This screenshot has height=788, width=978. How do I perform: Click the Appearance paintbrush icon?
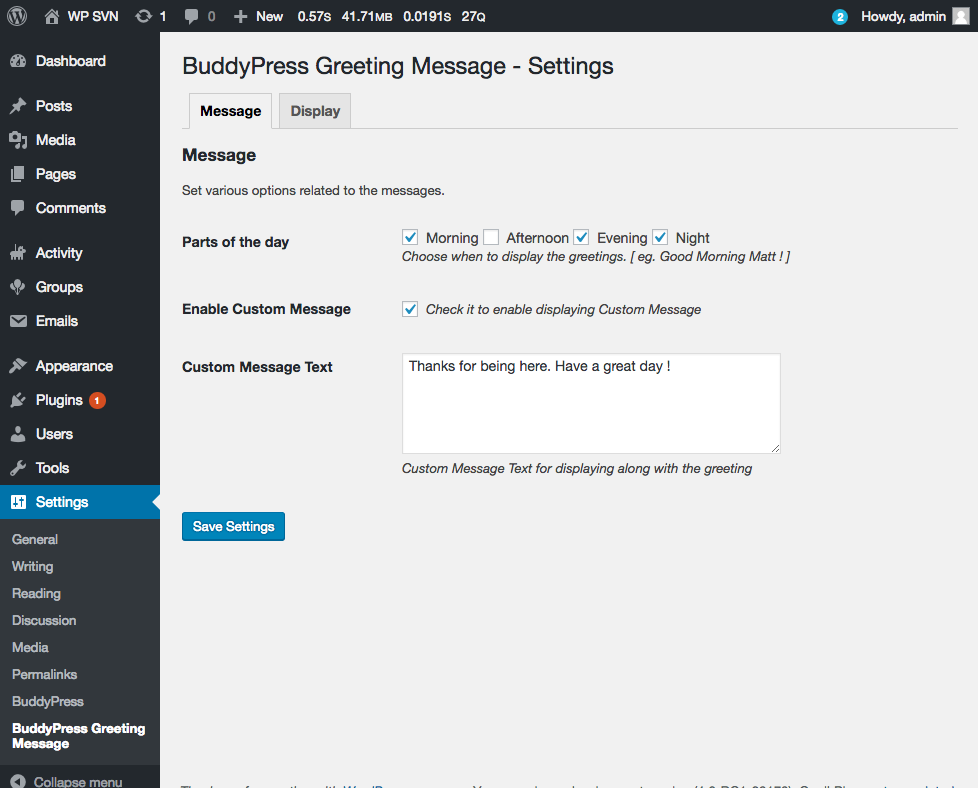(x=18, y=366)
